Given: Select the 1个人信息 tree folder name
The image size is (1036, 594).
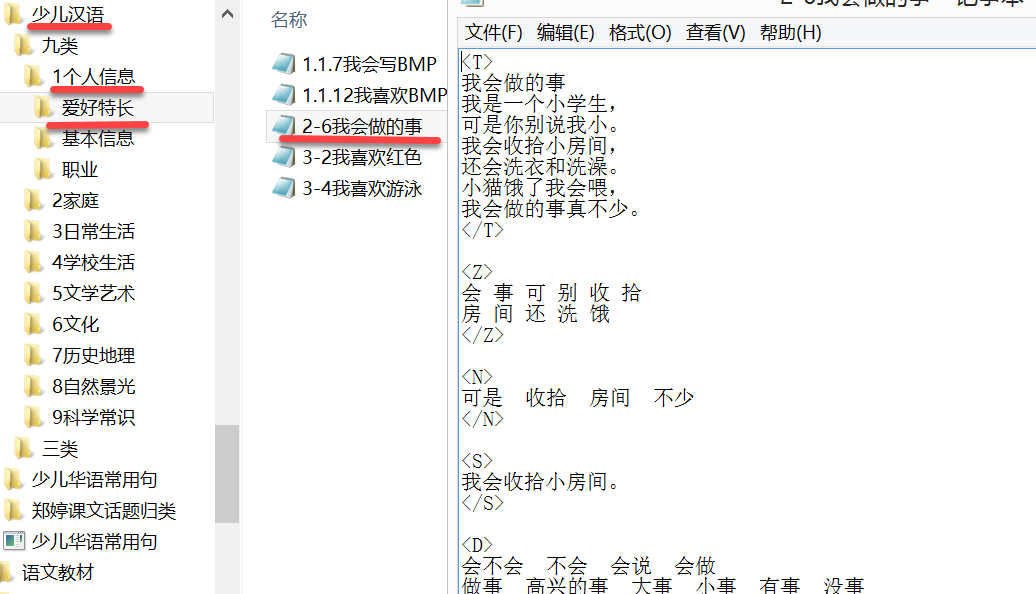Looking at the screenshot, I should click(93, 76).
